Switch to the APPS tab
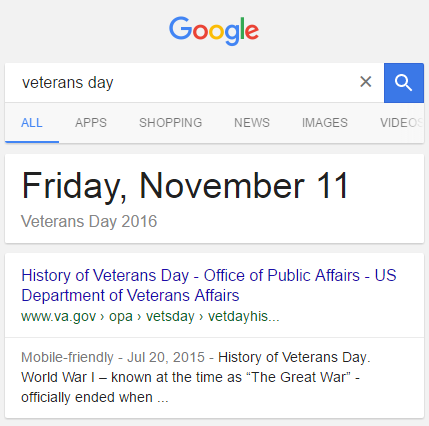 point(91,123)
